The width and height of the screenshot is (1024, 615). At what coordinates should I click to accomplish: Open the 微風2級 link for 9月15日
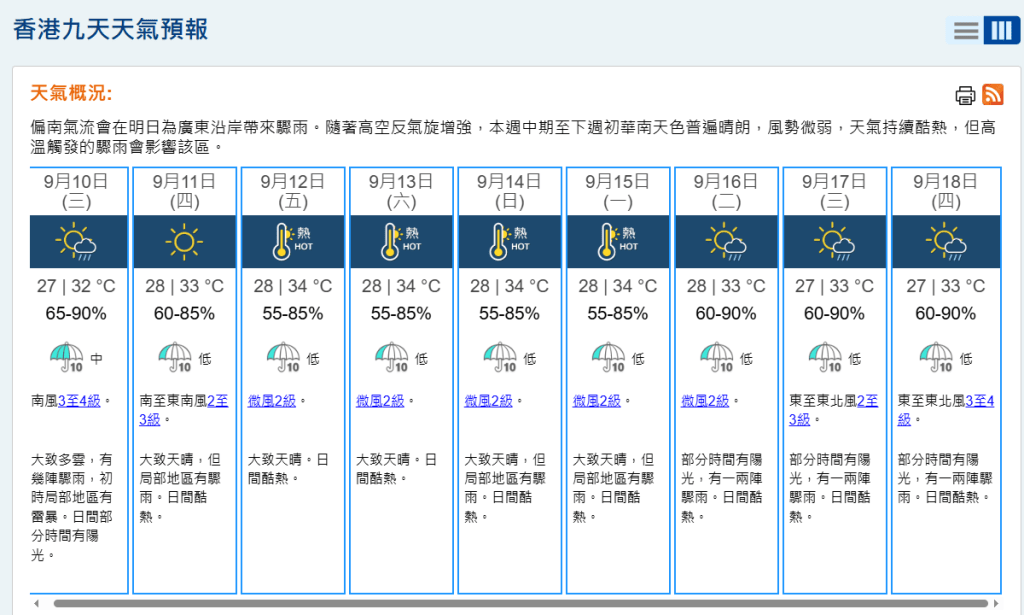(x=597, y=401)
